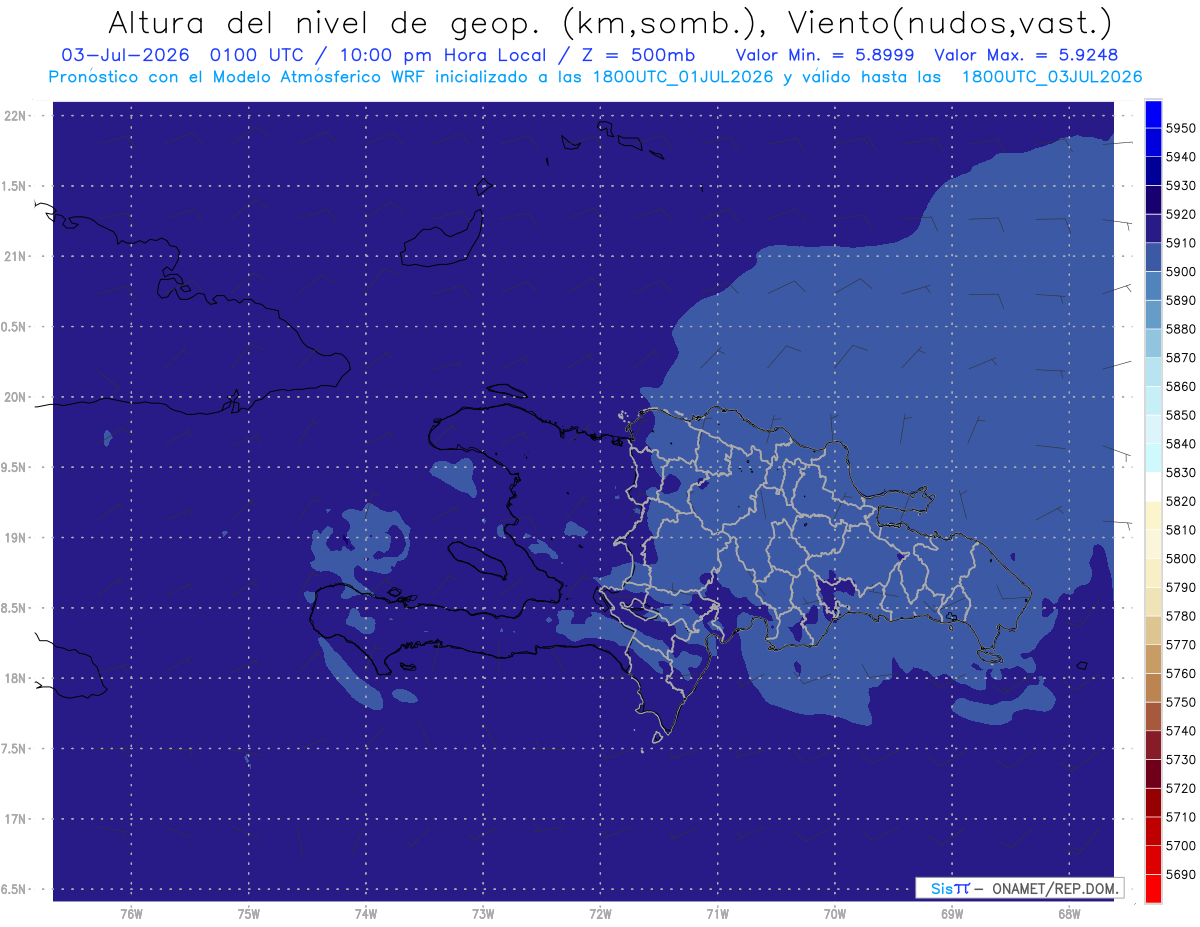The width and height of the screenshot is (1200, 927).
Task: Pick the pale yellow swatch between 5810 and 5820
Action: point(1153,515)
